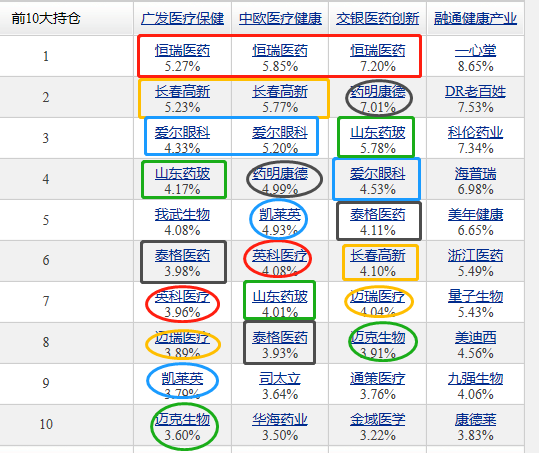Viewport: 539px width, 453px height.
Task: Click 英科医疗 with 4.08% holding
Action: (280, 255)
